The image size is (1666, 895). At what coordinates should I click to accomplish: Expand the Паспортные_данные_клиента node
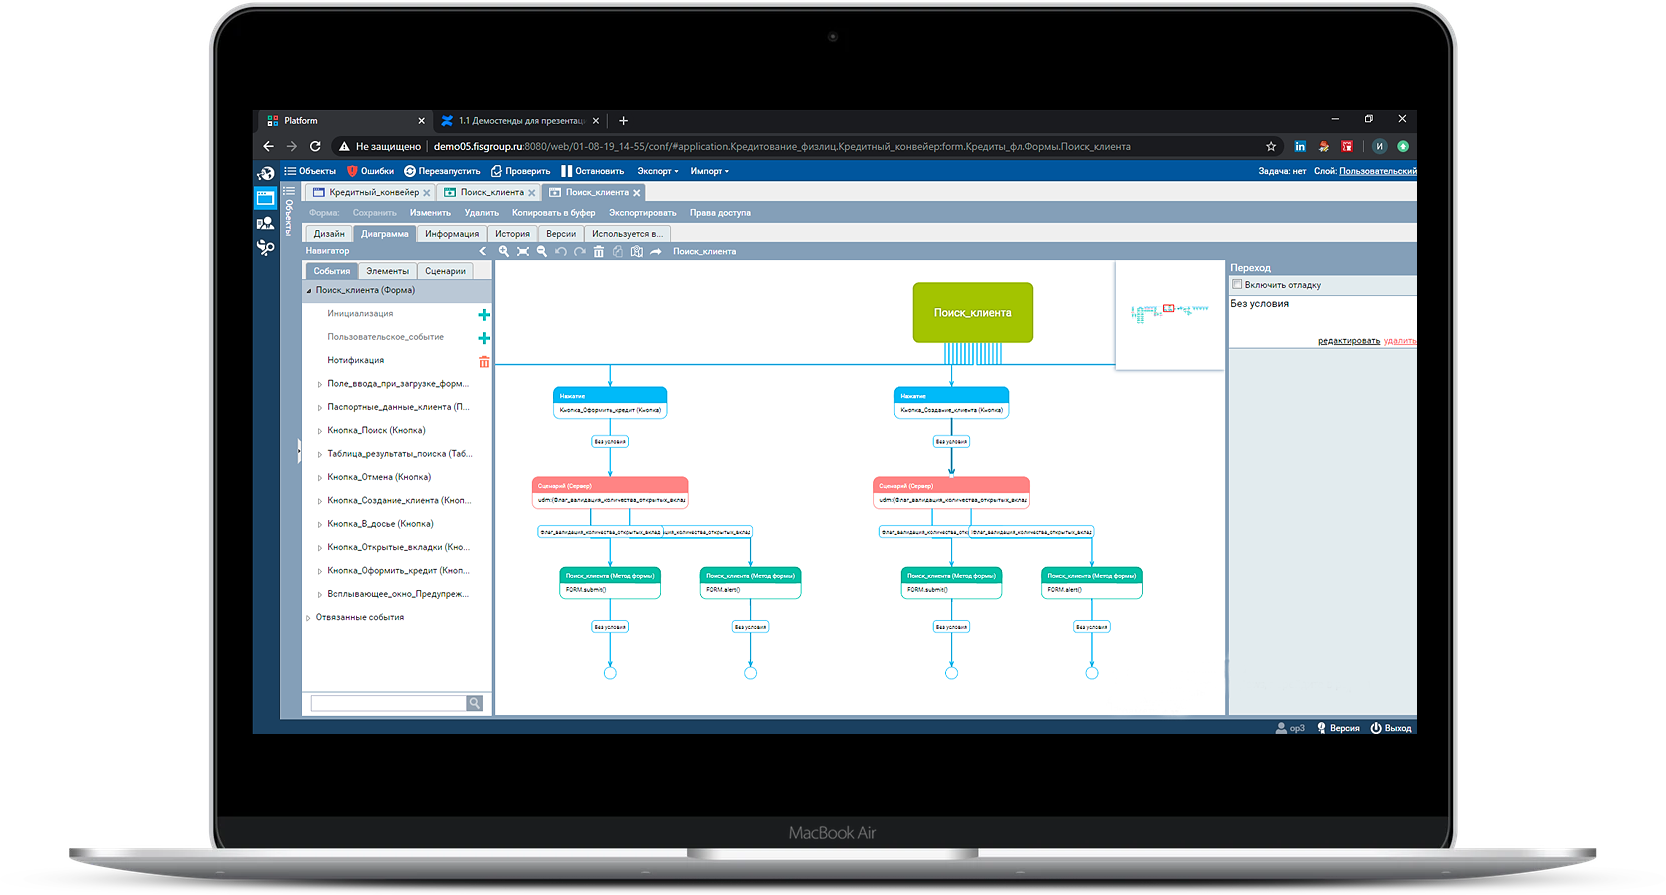(x=320, y=408)
